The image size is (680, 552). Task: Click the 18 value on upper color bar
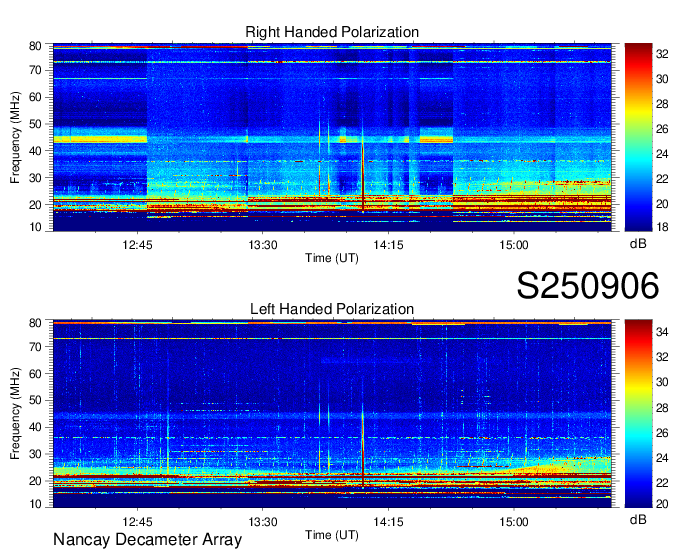click(x=662, y=227)
